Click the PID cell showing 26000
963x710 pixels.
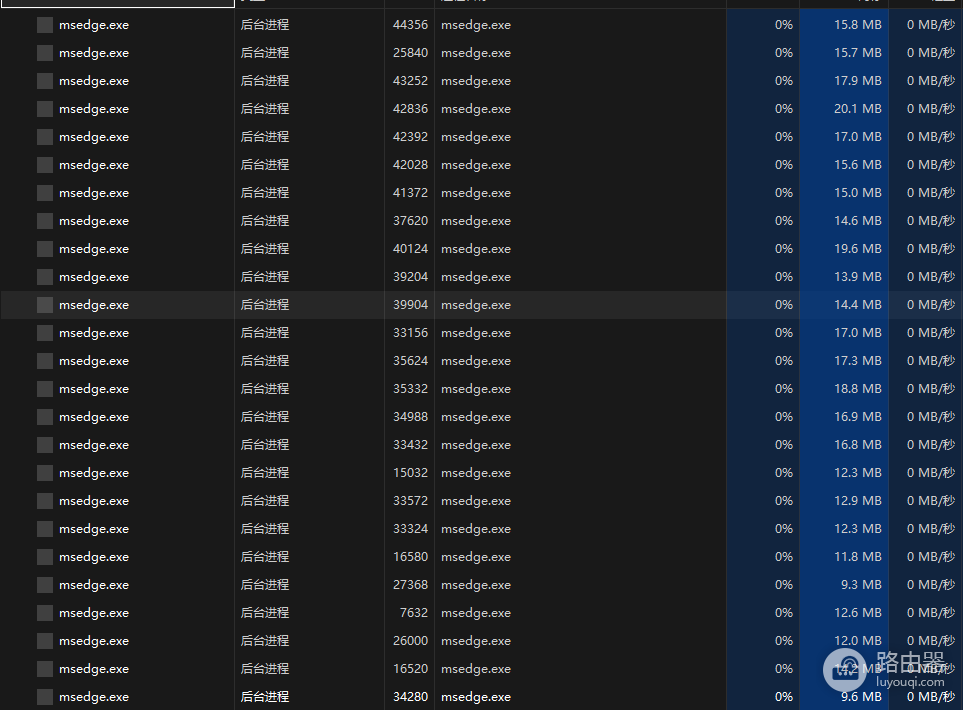[410, 641]
